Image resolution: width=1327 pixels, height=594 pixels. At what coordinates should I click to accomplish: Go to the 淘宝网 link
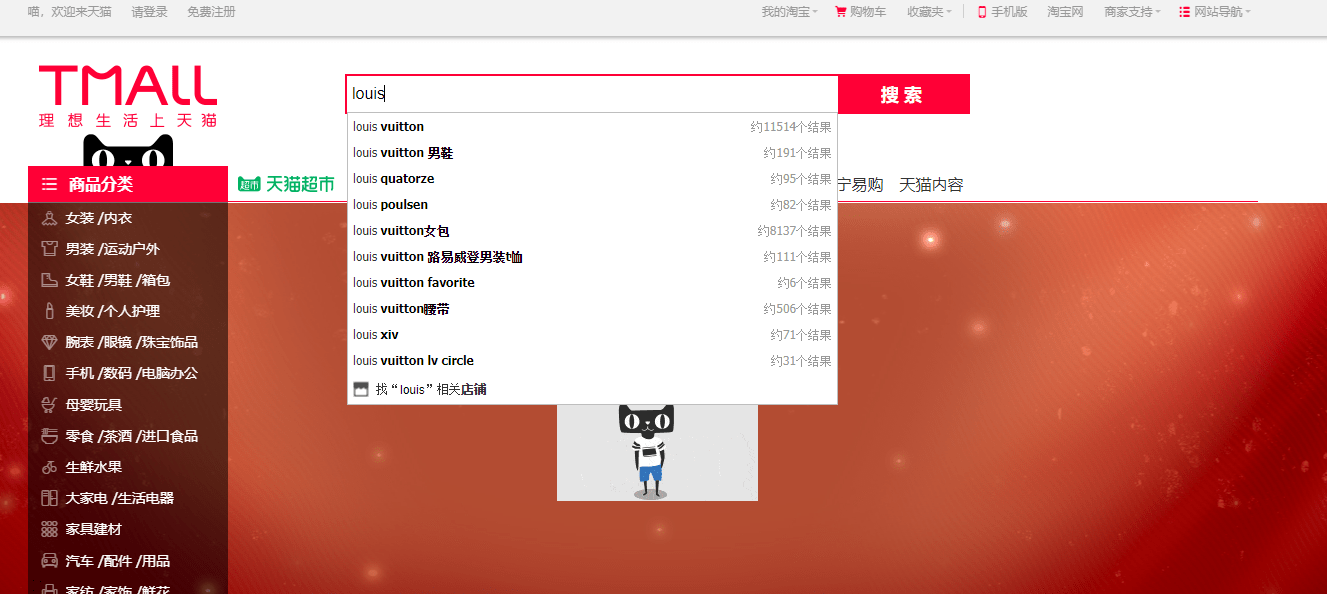1065,12
